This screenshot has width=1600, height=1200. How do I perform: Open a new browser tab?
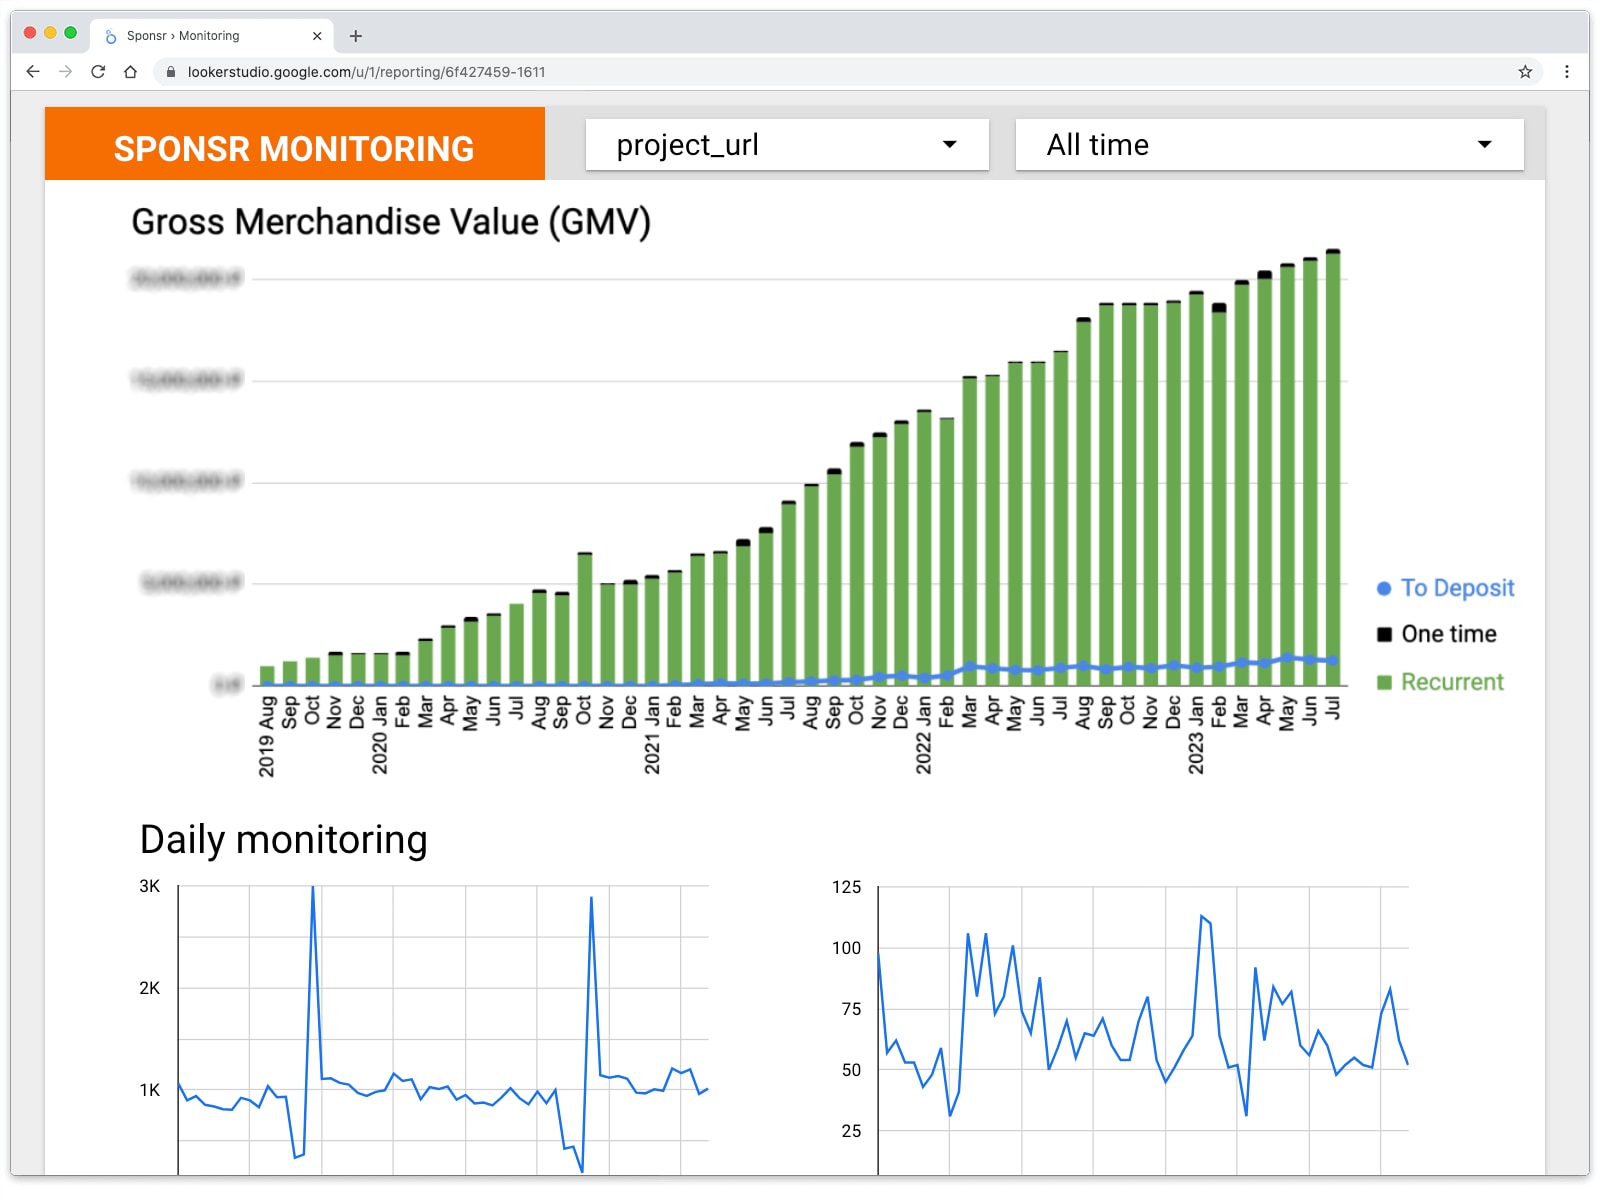point(355,36)
